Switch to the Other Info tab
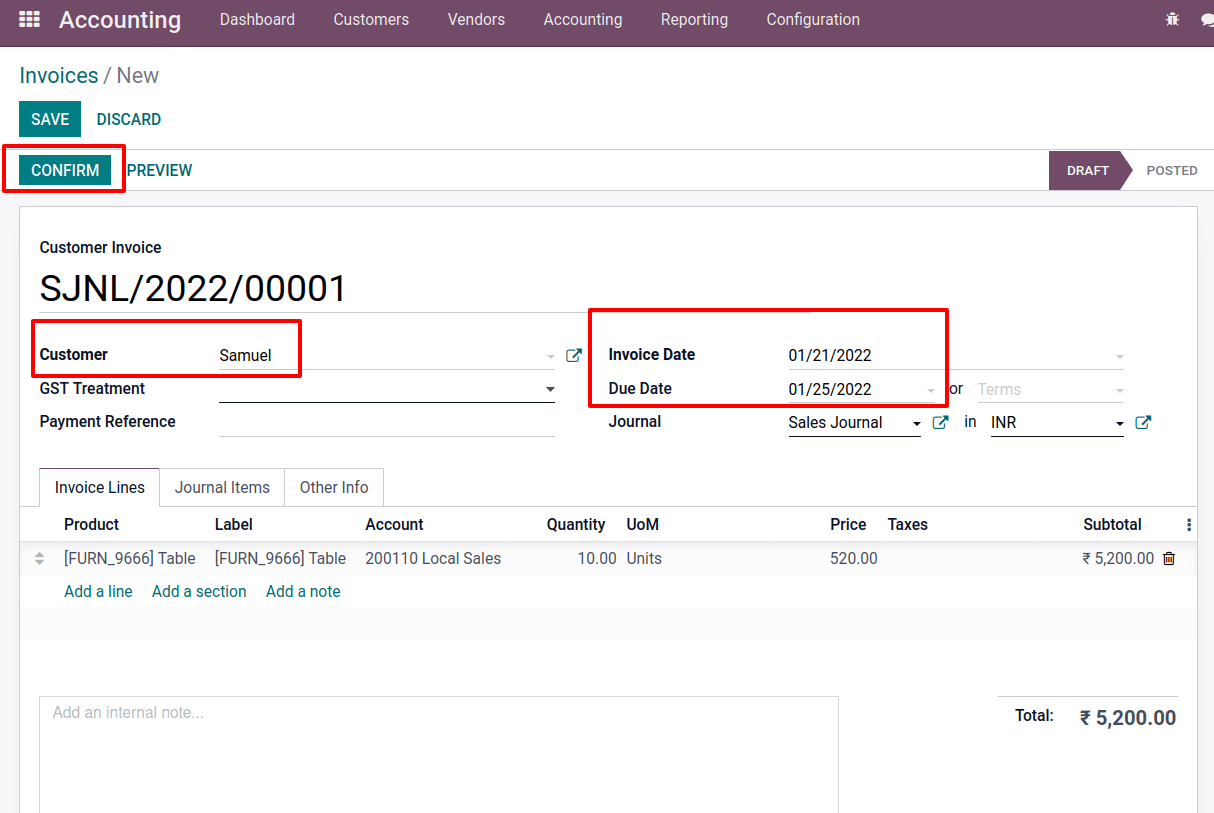Image resolution: width=1214 pixels, height=813 pixels. pos(334,488)
